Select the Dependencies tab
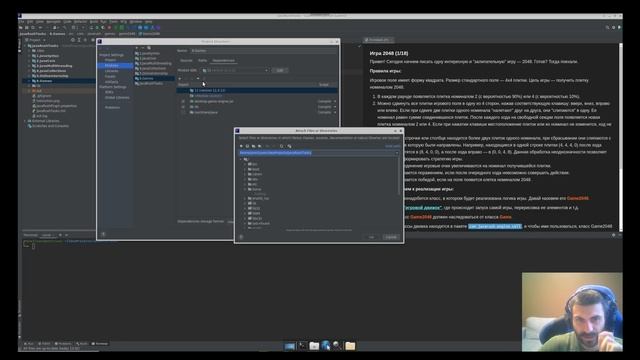The width and height of the screenshot is (640, 360). [223, 60]
